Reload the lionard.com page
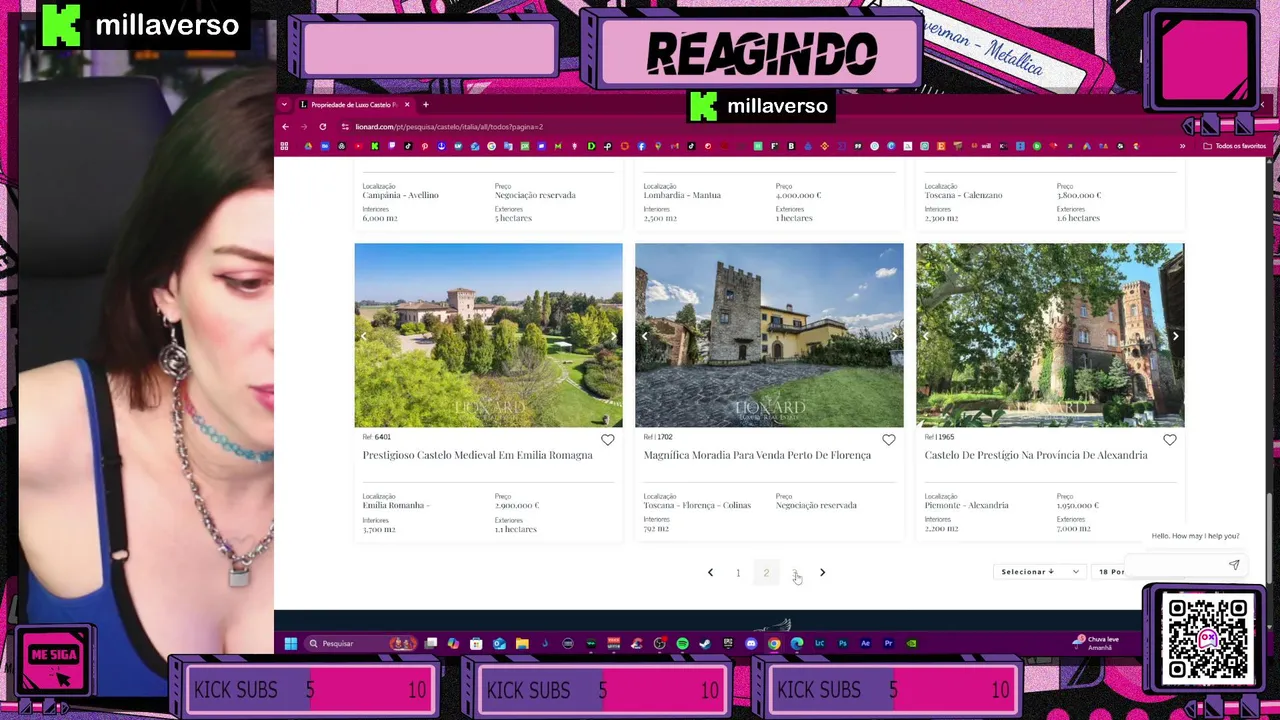Viewport: 1280px width, 720px height. point(323,127)
